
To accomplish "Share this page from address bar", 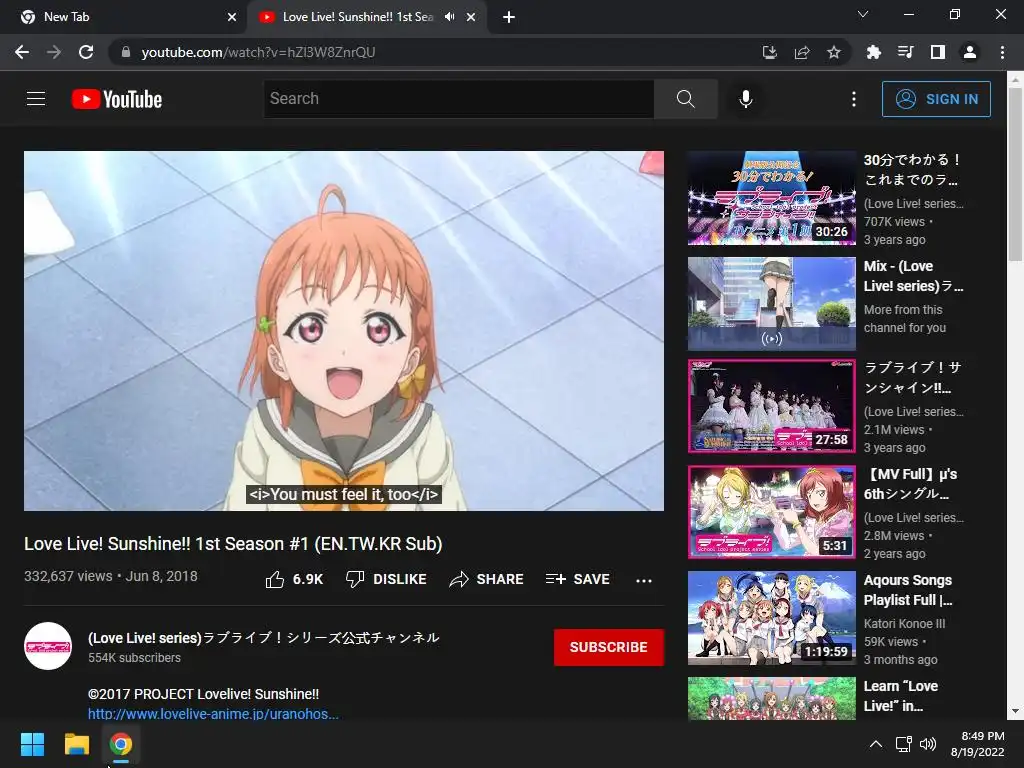I will coord(802,52).
